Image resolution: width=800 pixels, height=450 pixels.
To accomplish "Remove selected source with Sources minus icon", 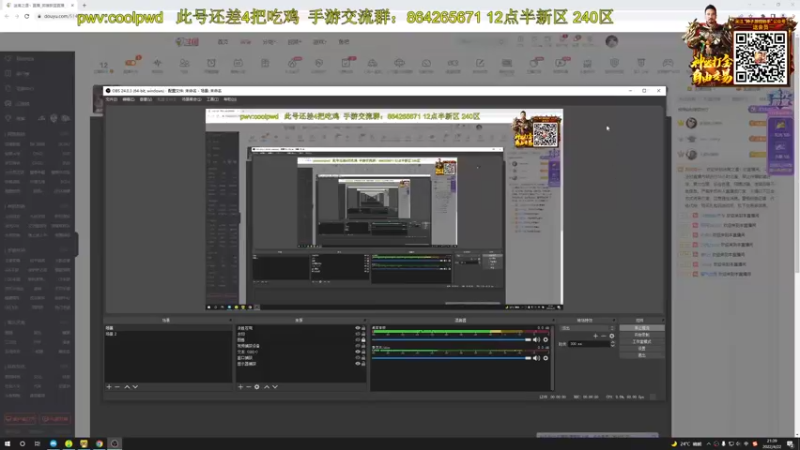I will 248,387.
